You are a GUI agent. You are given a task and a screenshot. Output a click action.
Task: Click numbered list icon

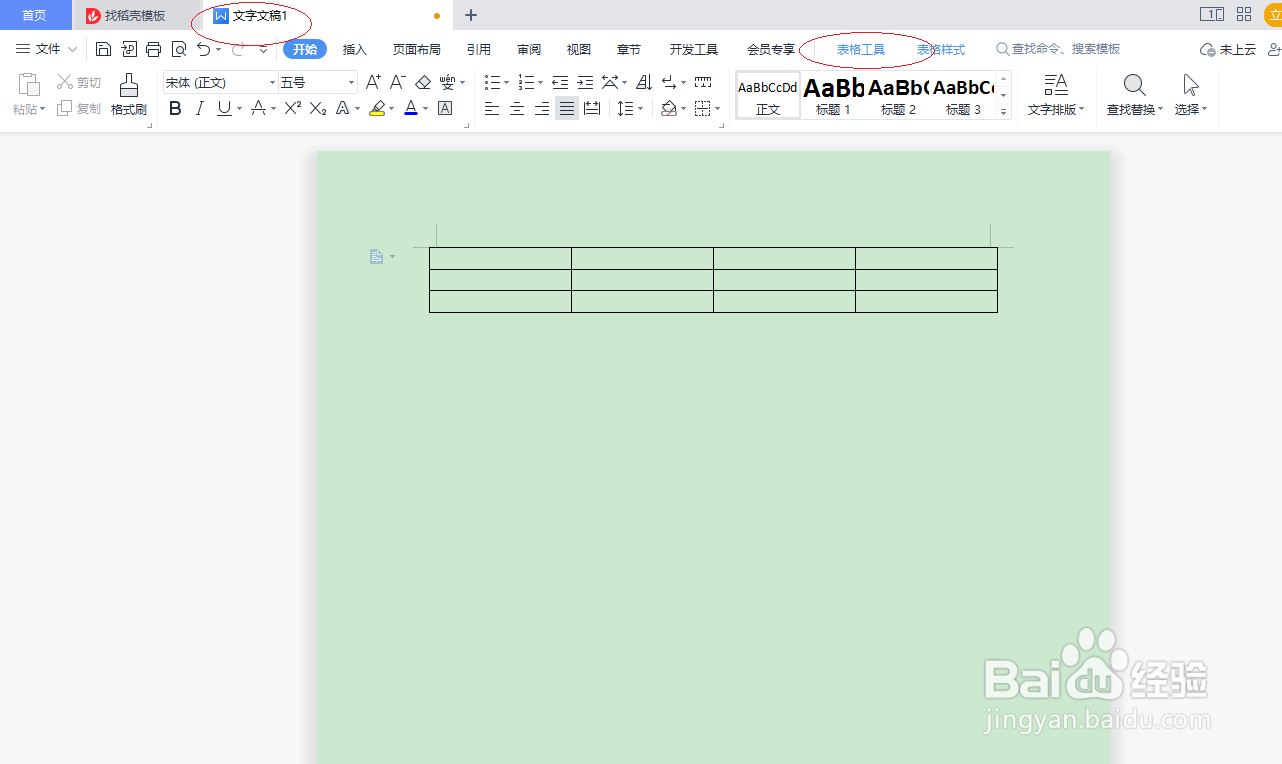pyautogui.click(x=526, y=82)
